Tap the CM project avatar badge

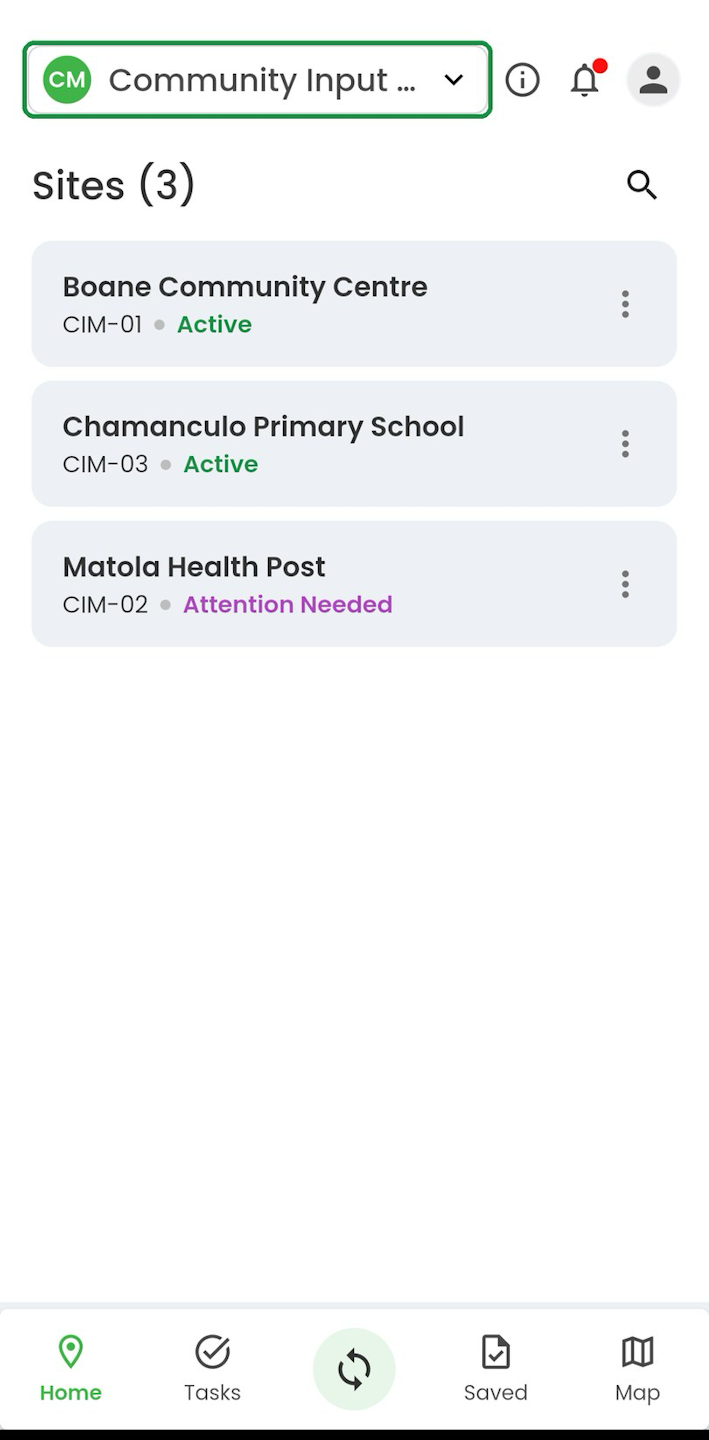coord(67,80)
